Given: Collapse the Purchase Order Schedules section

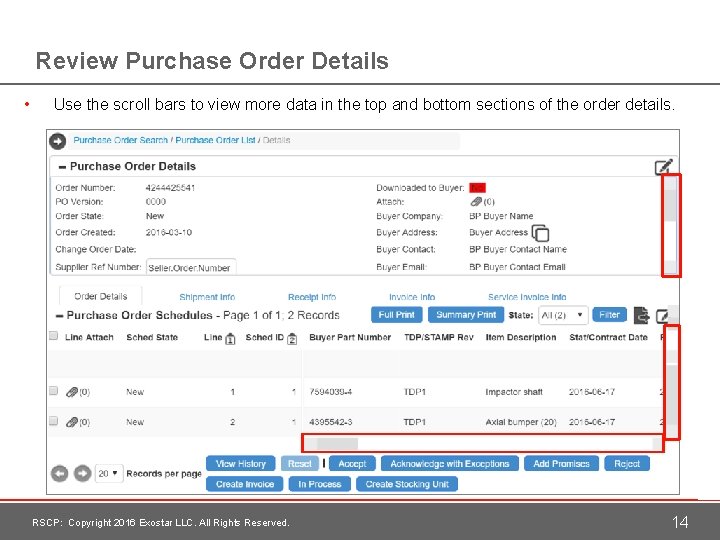Looking at the screenshot, I should 59,316.
